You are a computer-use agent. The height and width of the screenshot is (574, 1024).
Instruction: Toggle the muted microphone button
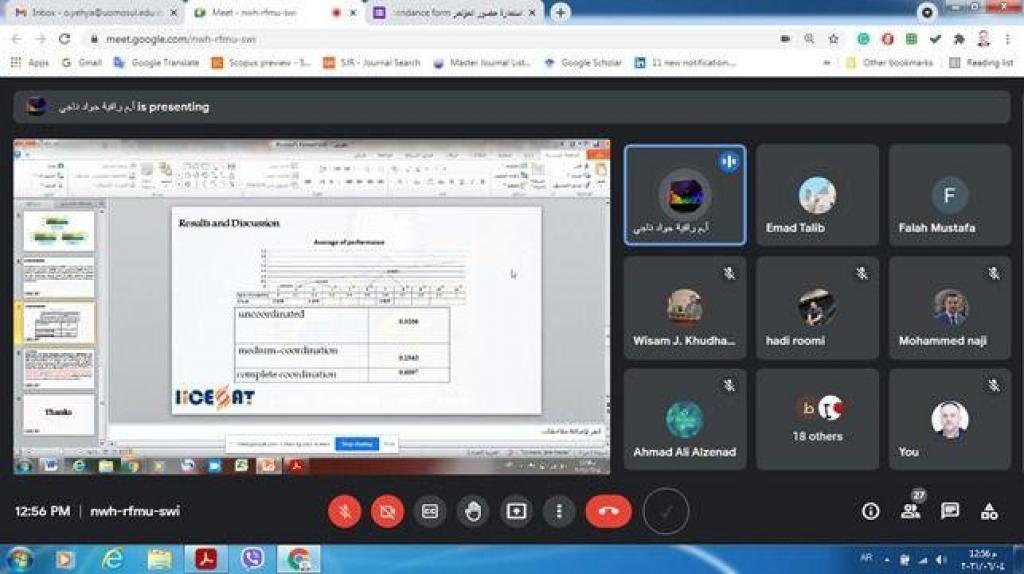[344, 511]
